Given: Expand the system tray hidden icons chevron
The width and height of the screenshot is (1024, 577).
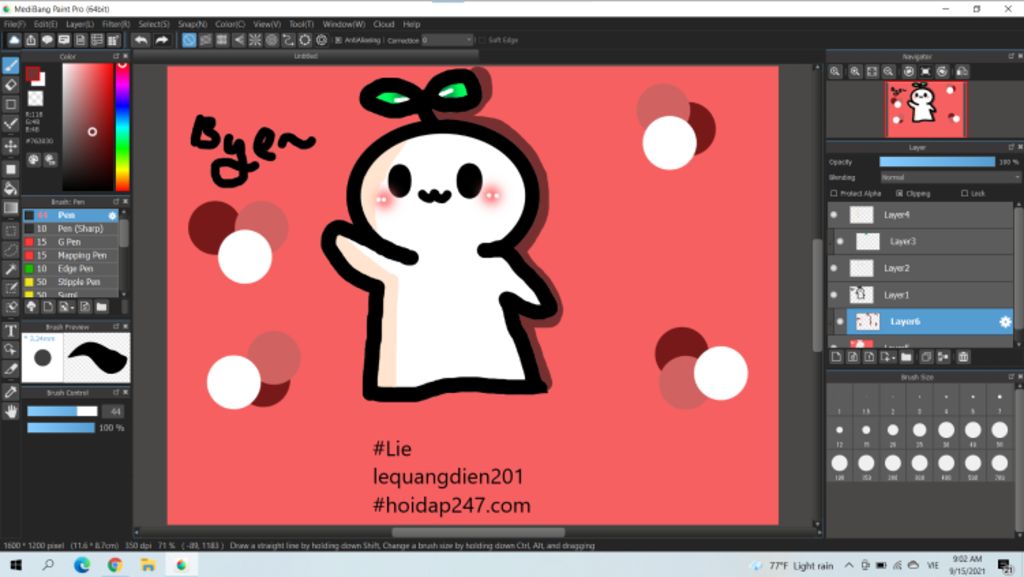Looking at the screenshot, I should click(x=848, y=565).
